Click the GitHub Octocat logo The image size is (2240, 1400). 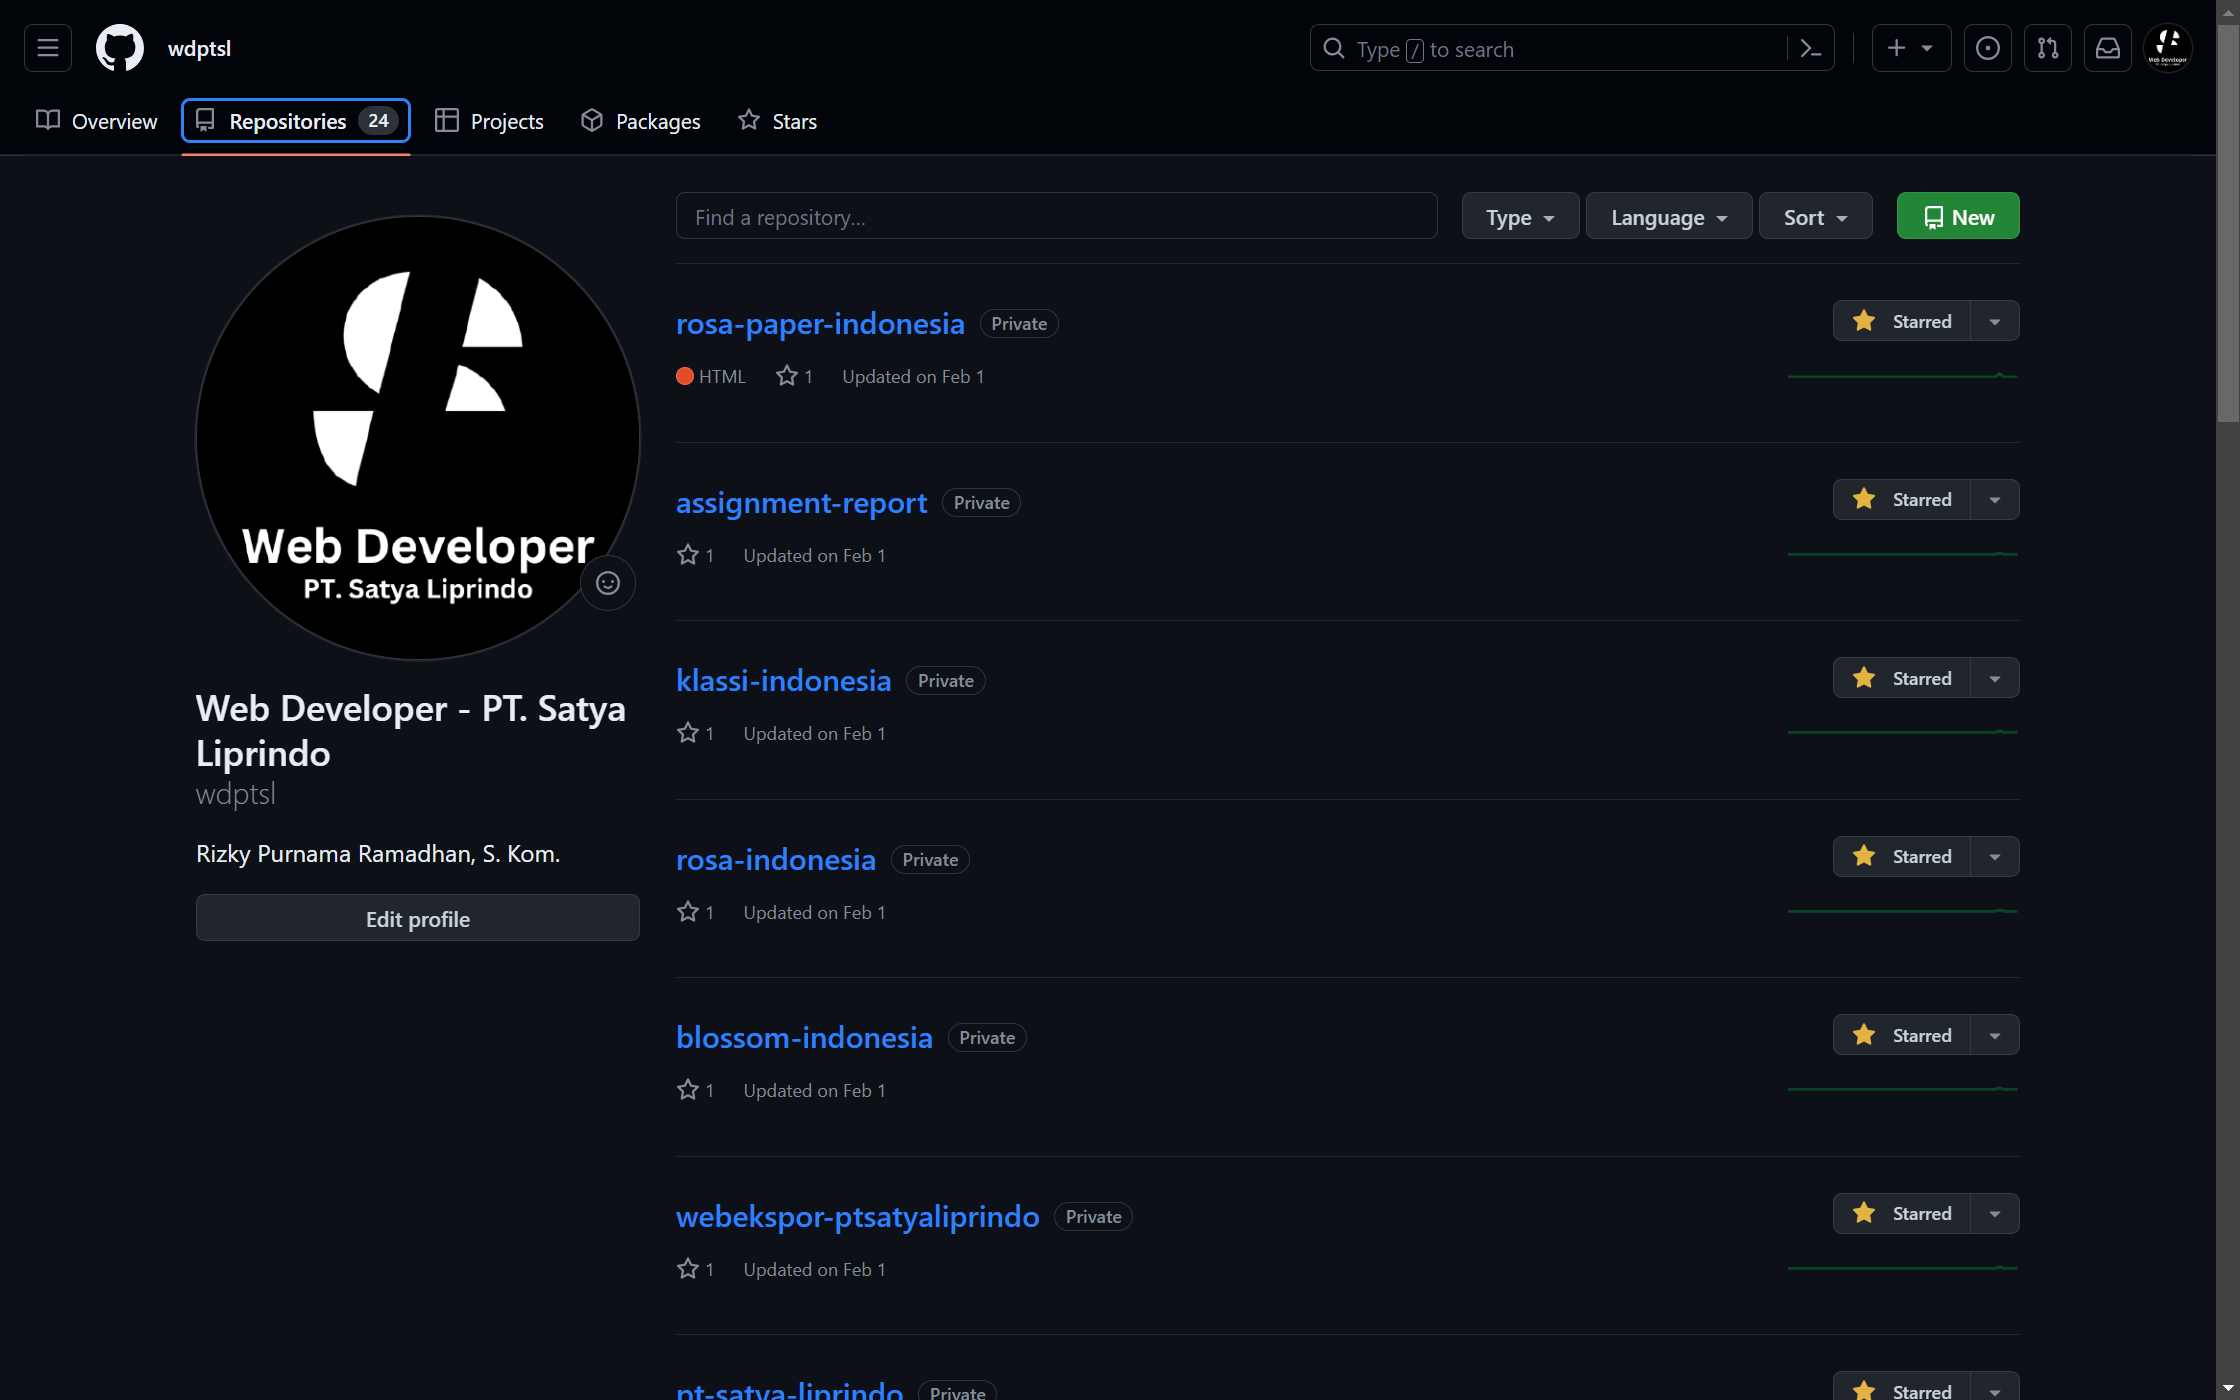pyautogui.click(x=119, y=48)
